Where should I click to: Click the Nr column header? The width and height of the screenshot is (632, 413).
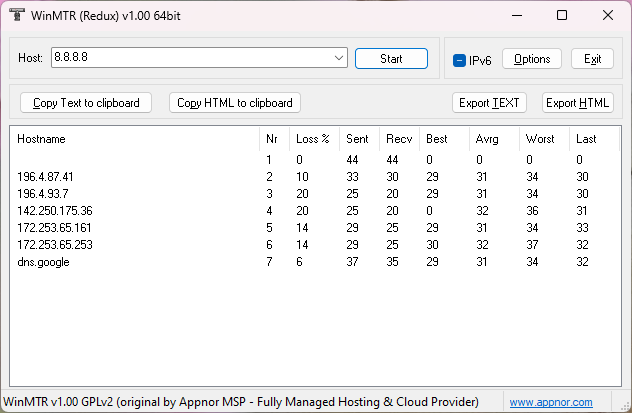[274, 139]
